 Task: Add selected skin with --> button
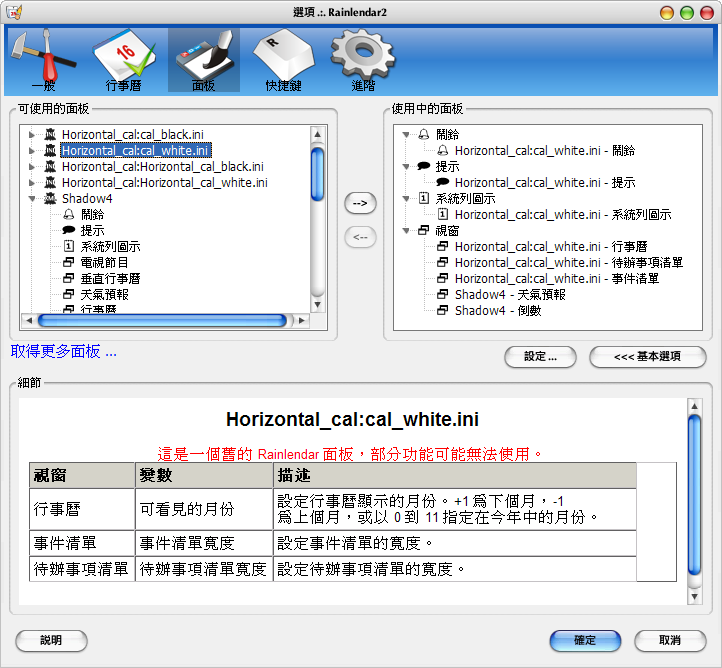(x=360, y=203)
